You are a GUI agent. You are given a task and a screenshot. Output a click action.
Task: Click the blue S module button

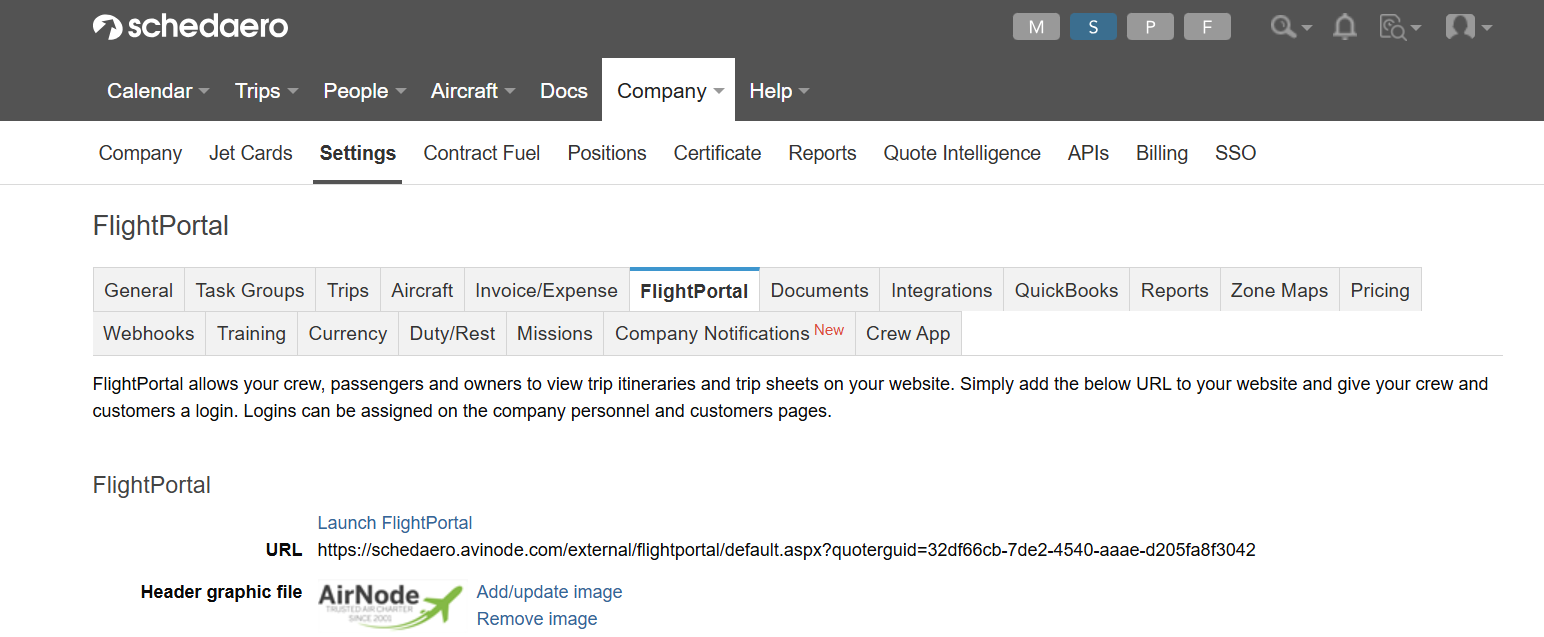(1093, 27)
